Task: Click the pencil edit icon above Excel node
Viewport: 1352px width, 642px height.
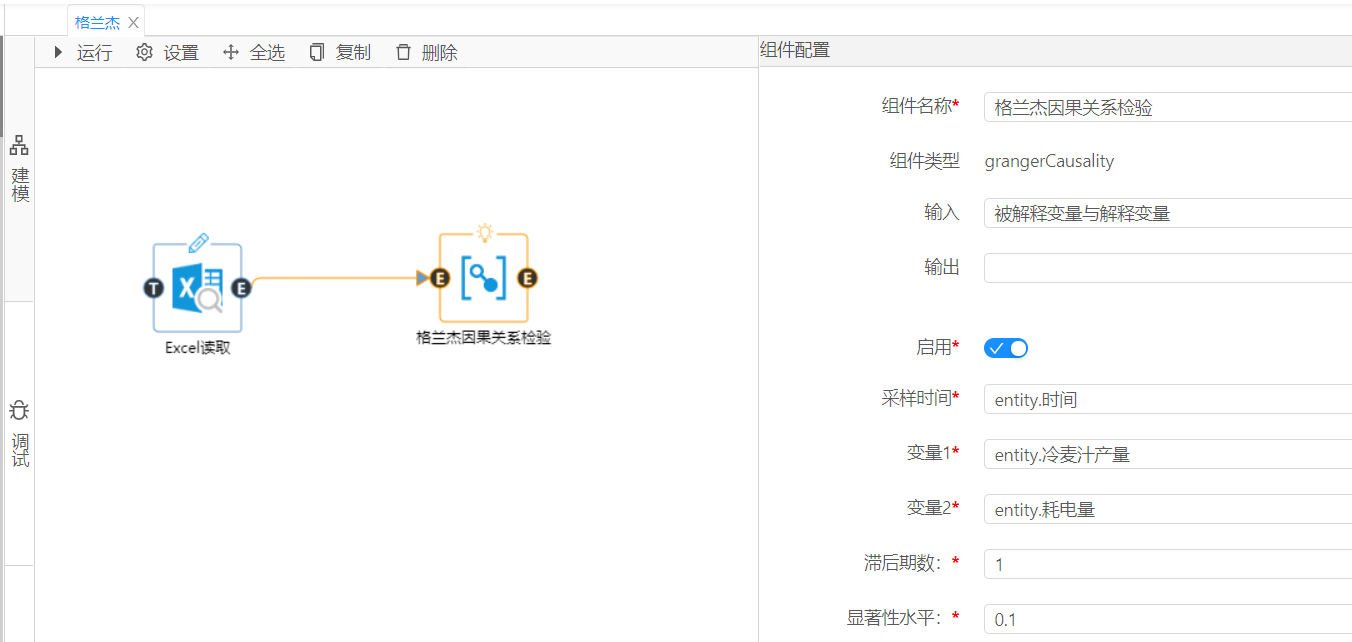Action: coord(198,242)
